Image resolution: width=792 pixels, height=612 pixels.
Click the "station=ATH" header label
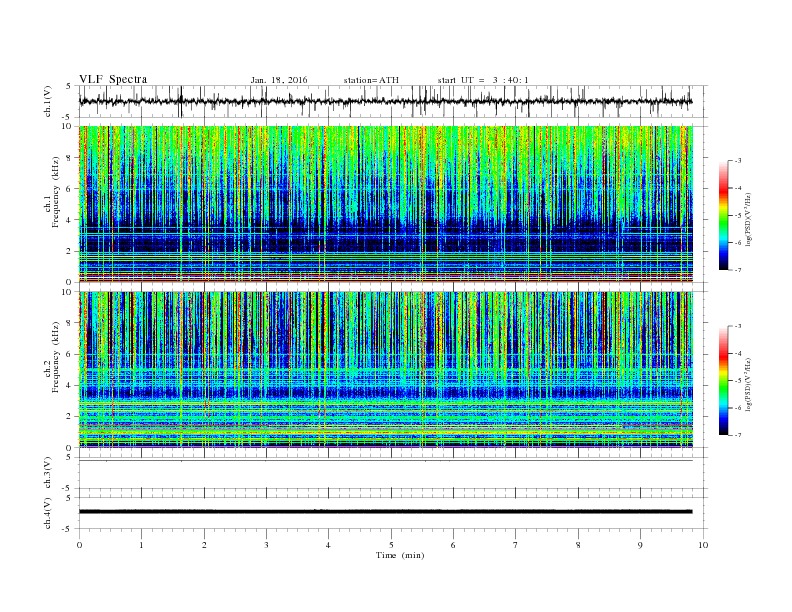tap(371, 80)
